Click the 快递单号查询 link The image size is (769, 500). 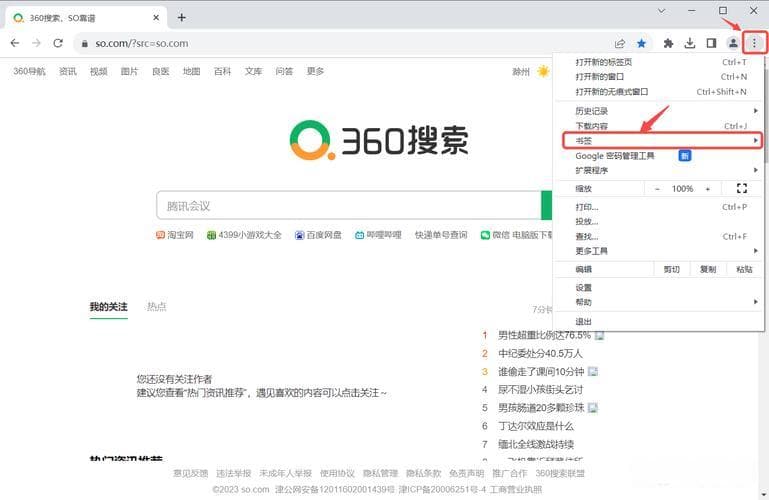tap(441, 235)
